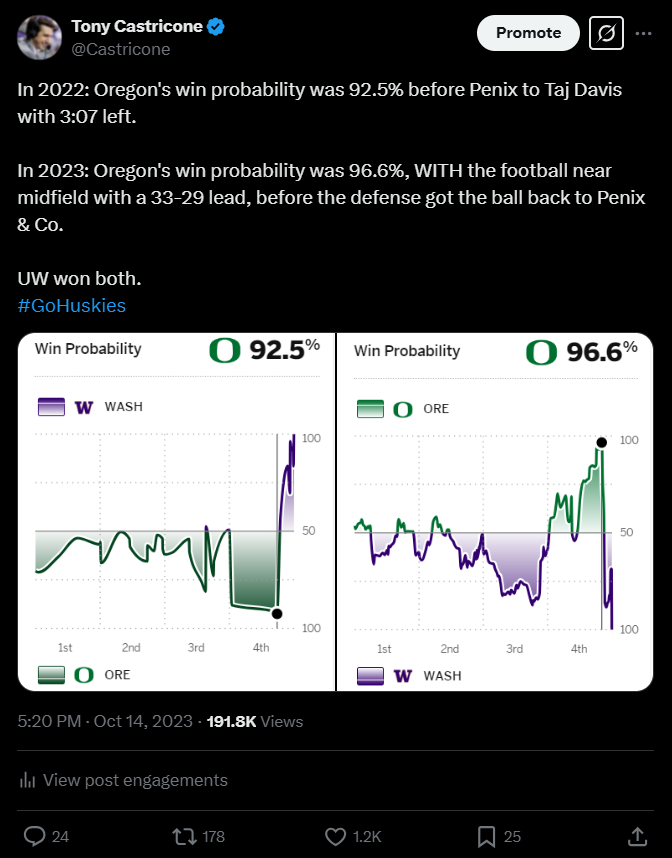Image resolution: width=672 pixels, height=858 pixels.
Task: Like the post with heart icon
Action: pos(336,835)
